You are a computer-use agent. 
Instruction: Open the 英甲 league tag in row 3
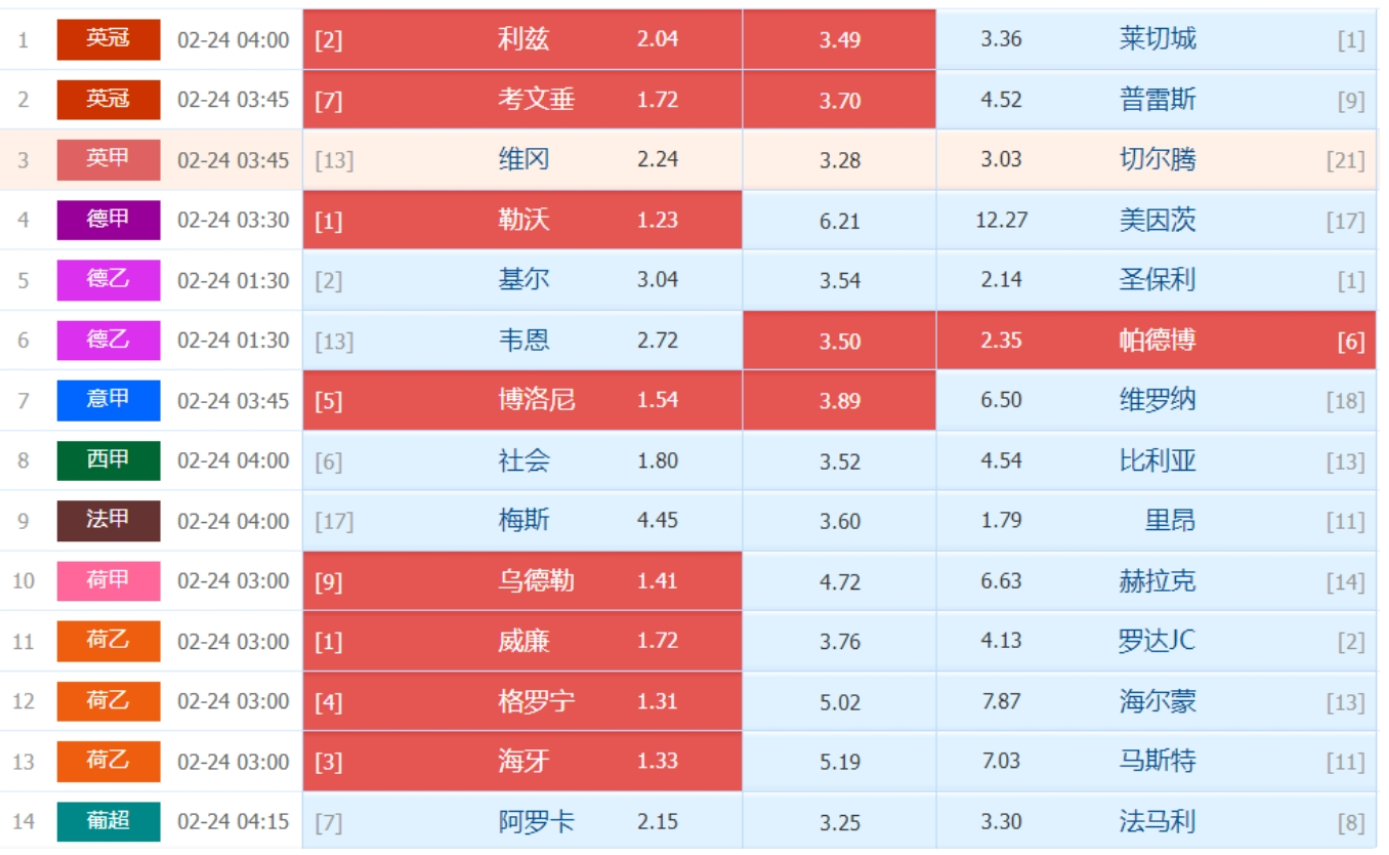click(108, 160)
